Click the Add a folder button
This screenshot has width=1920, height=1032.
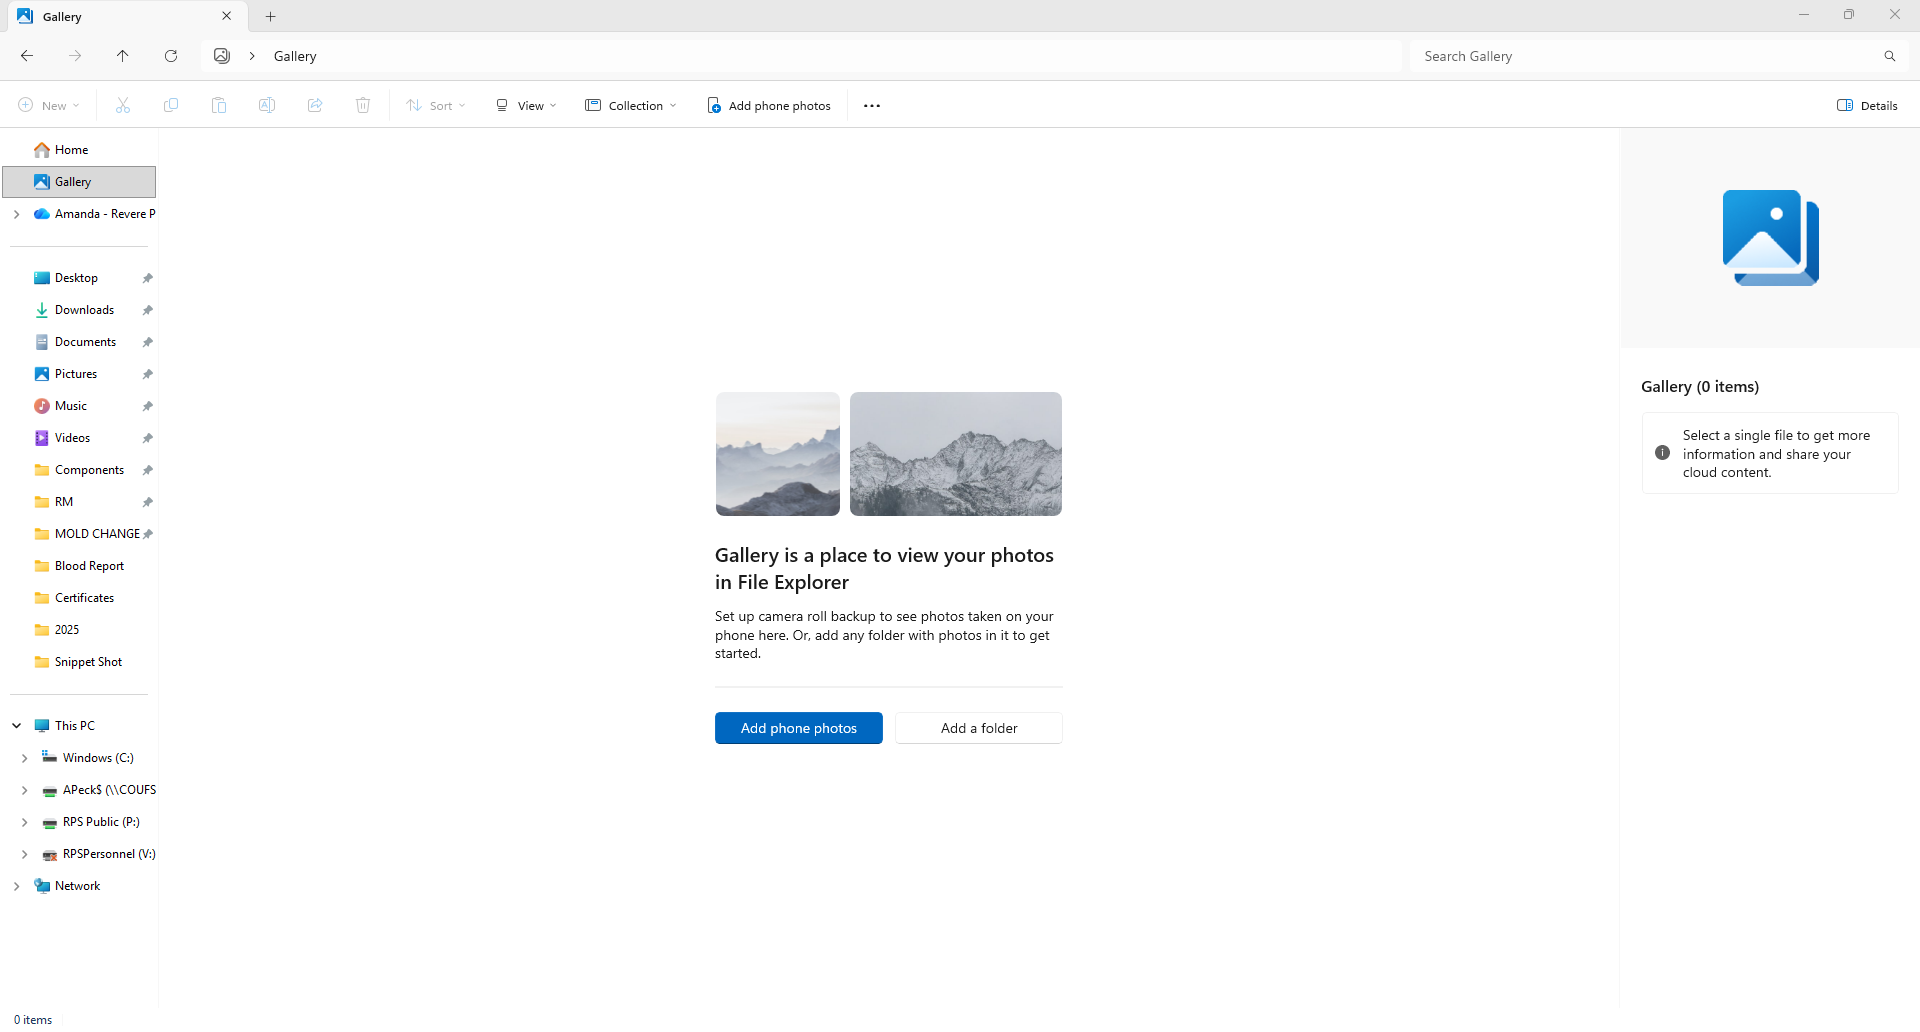[x=978, y=728]
